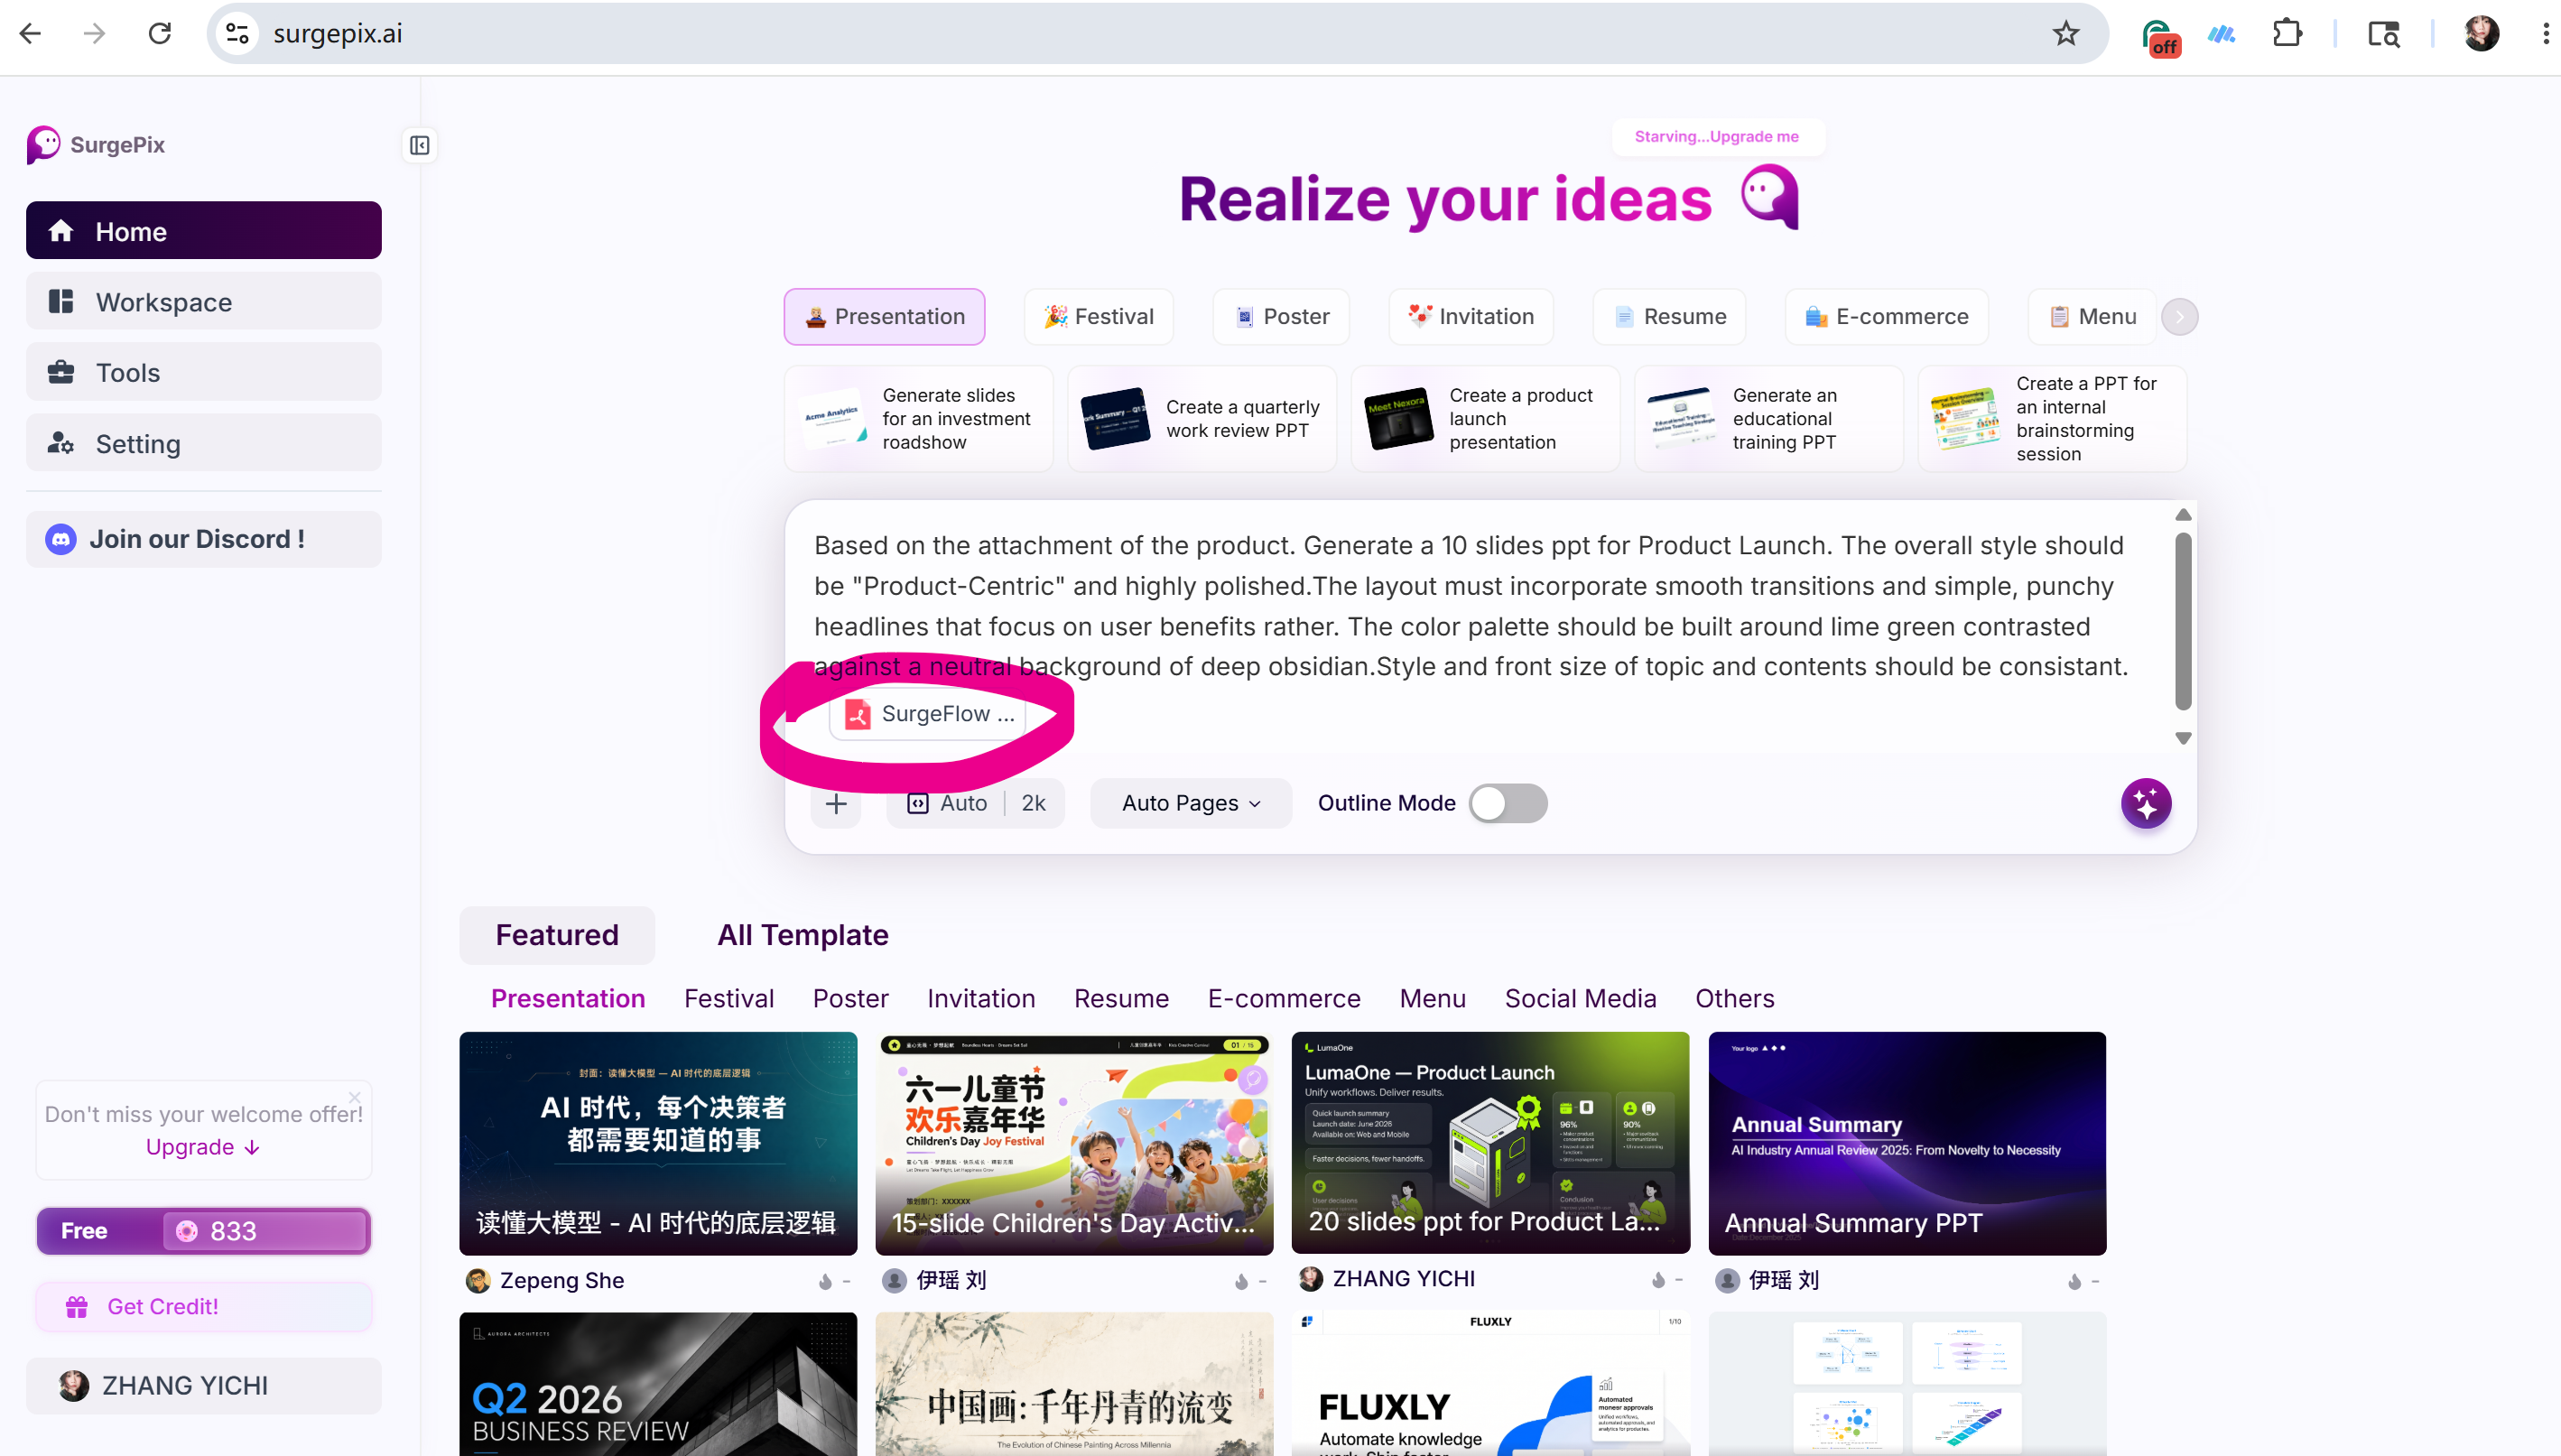Open the Workspace menu item
2561x1456 pixels.
tap(203, 301)
